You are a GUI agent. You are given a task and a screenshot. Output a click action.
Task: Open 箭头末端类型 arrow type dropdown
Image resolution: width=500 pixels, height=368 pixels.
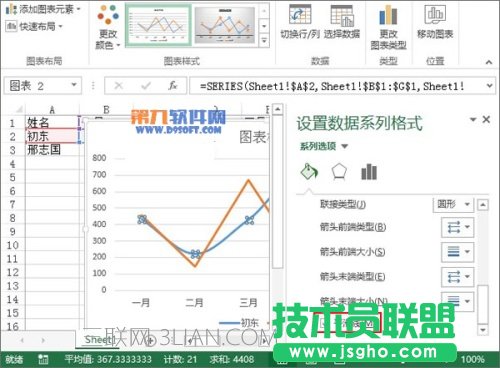pos(458,276)
